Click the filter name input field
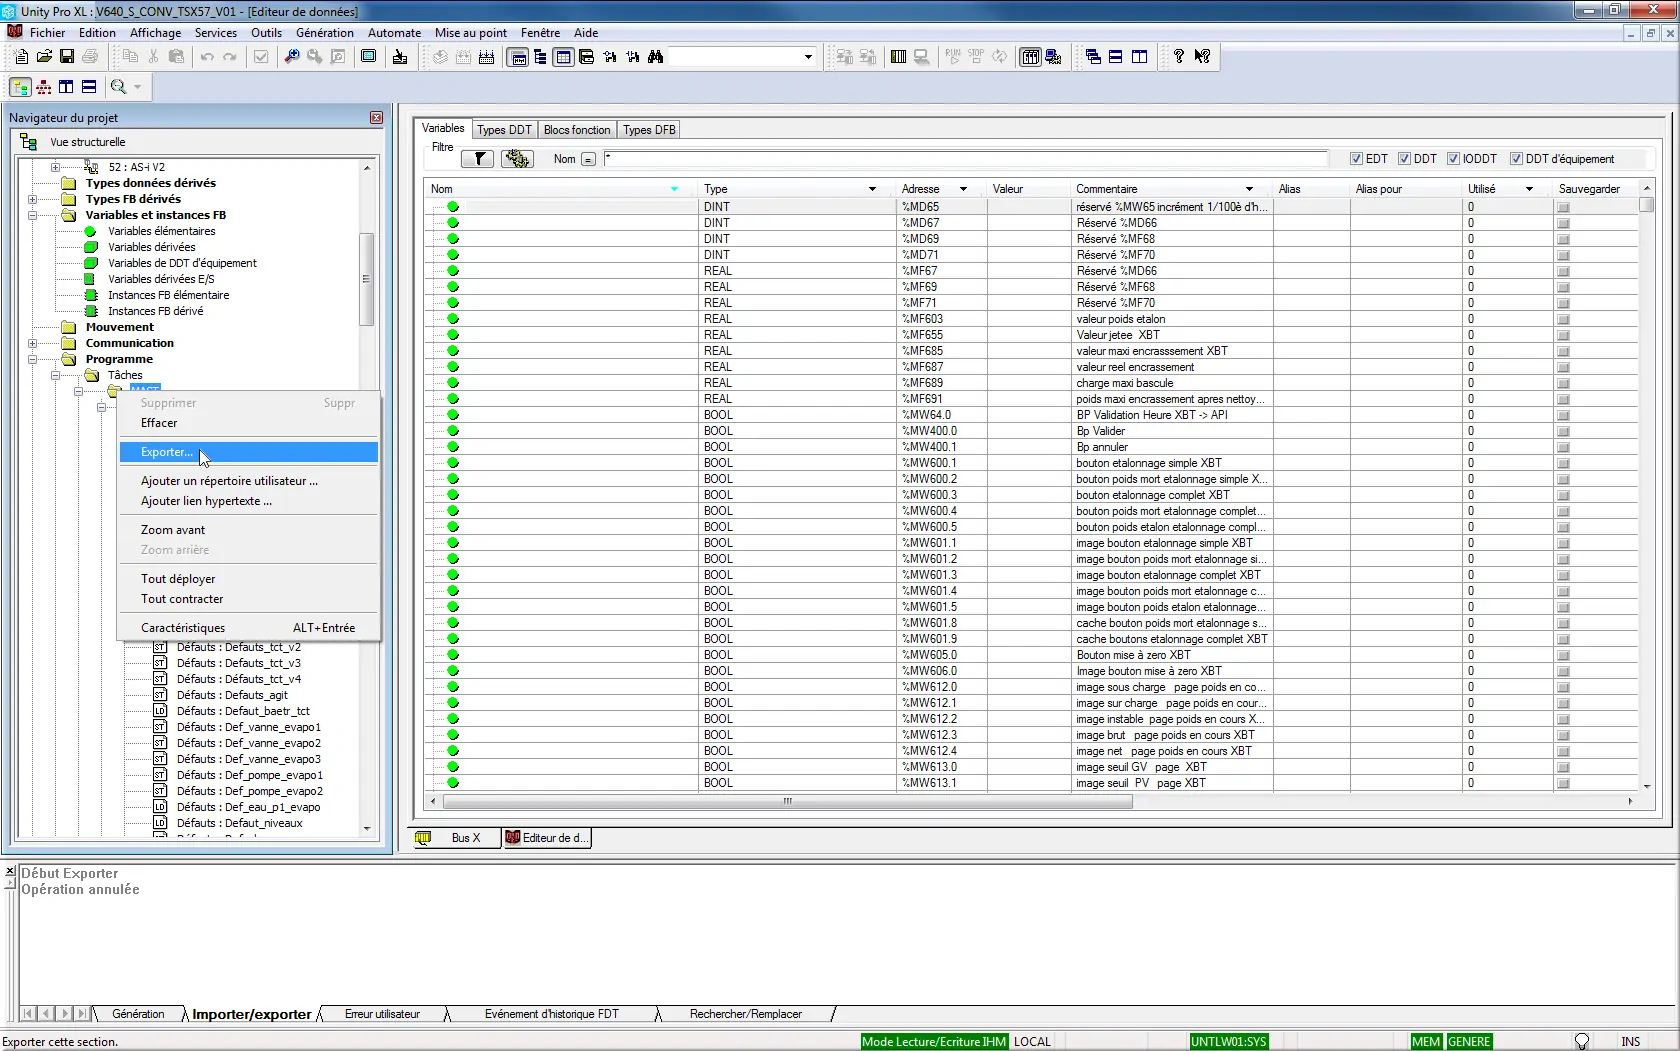Screen dimensions: 1680x1051 click(966, 159)
